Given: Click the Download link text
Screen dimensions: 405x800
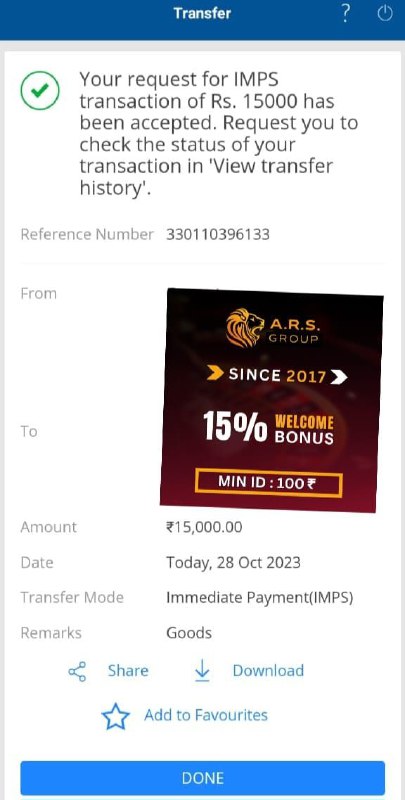Looking at the screenshot, I should coord(268,670).
